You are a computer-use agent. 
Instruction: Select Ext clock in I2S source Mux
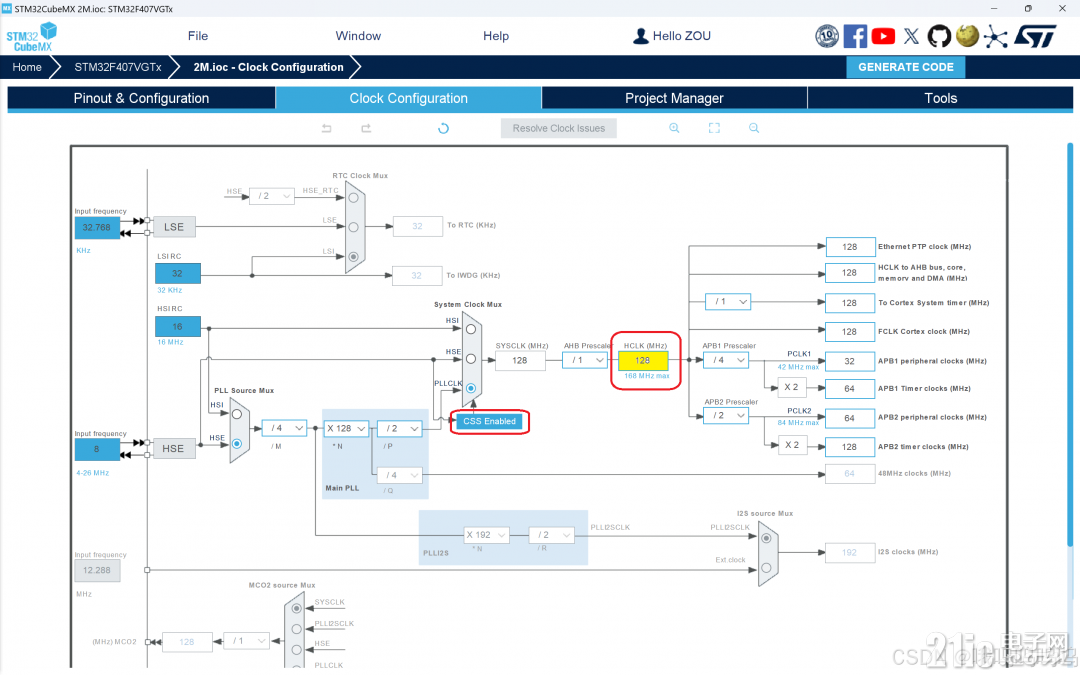(x=766, y=568)
